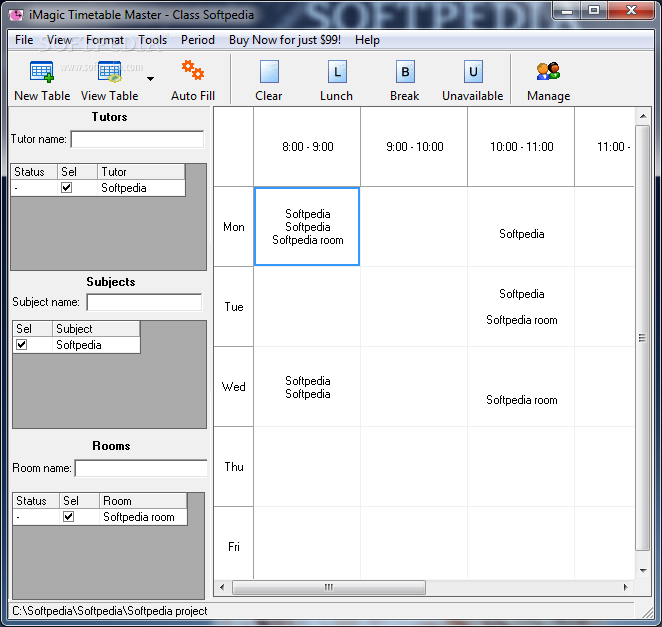Open the File menu
This screenshot has height=627, width=662.
(x=24, y=40)
